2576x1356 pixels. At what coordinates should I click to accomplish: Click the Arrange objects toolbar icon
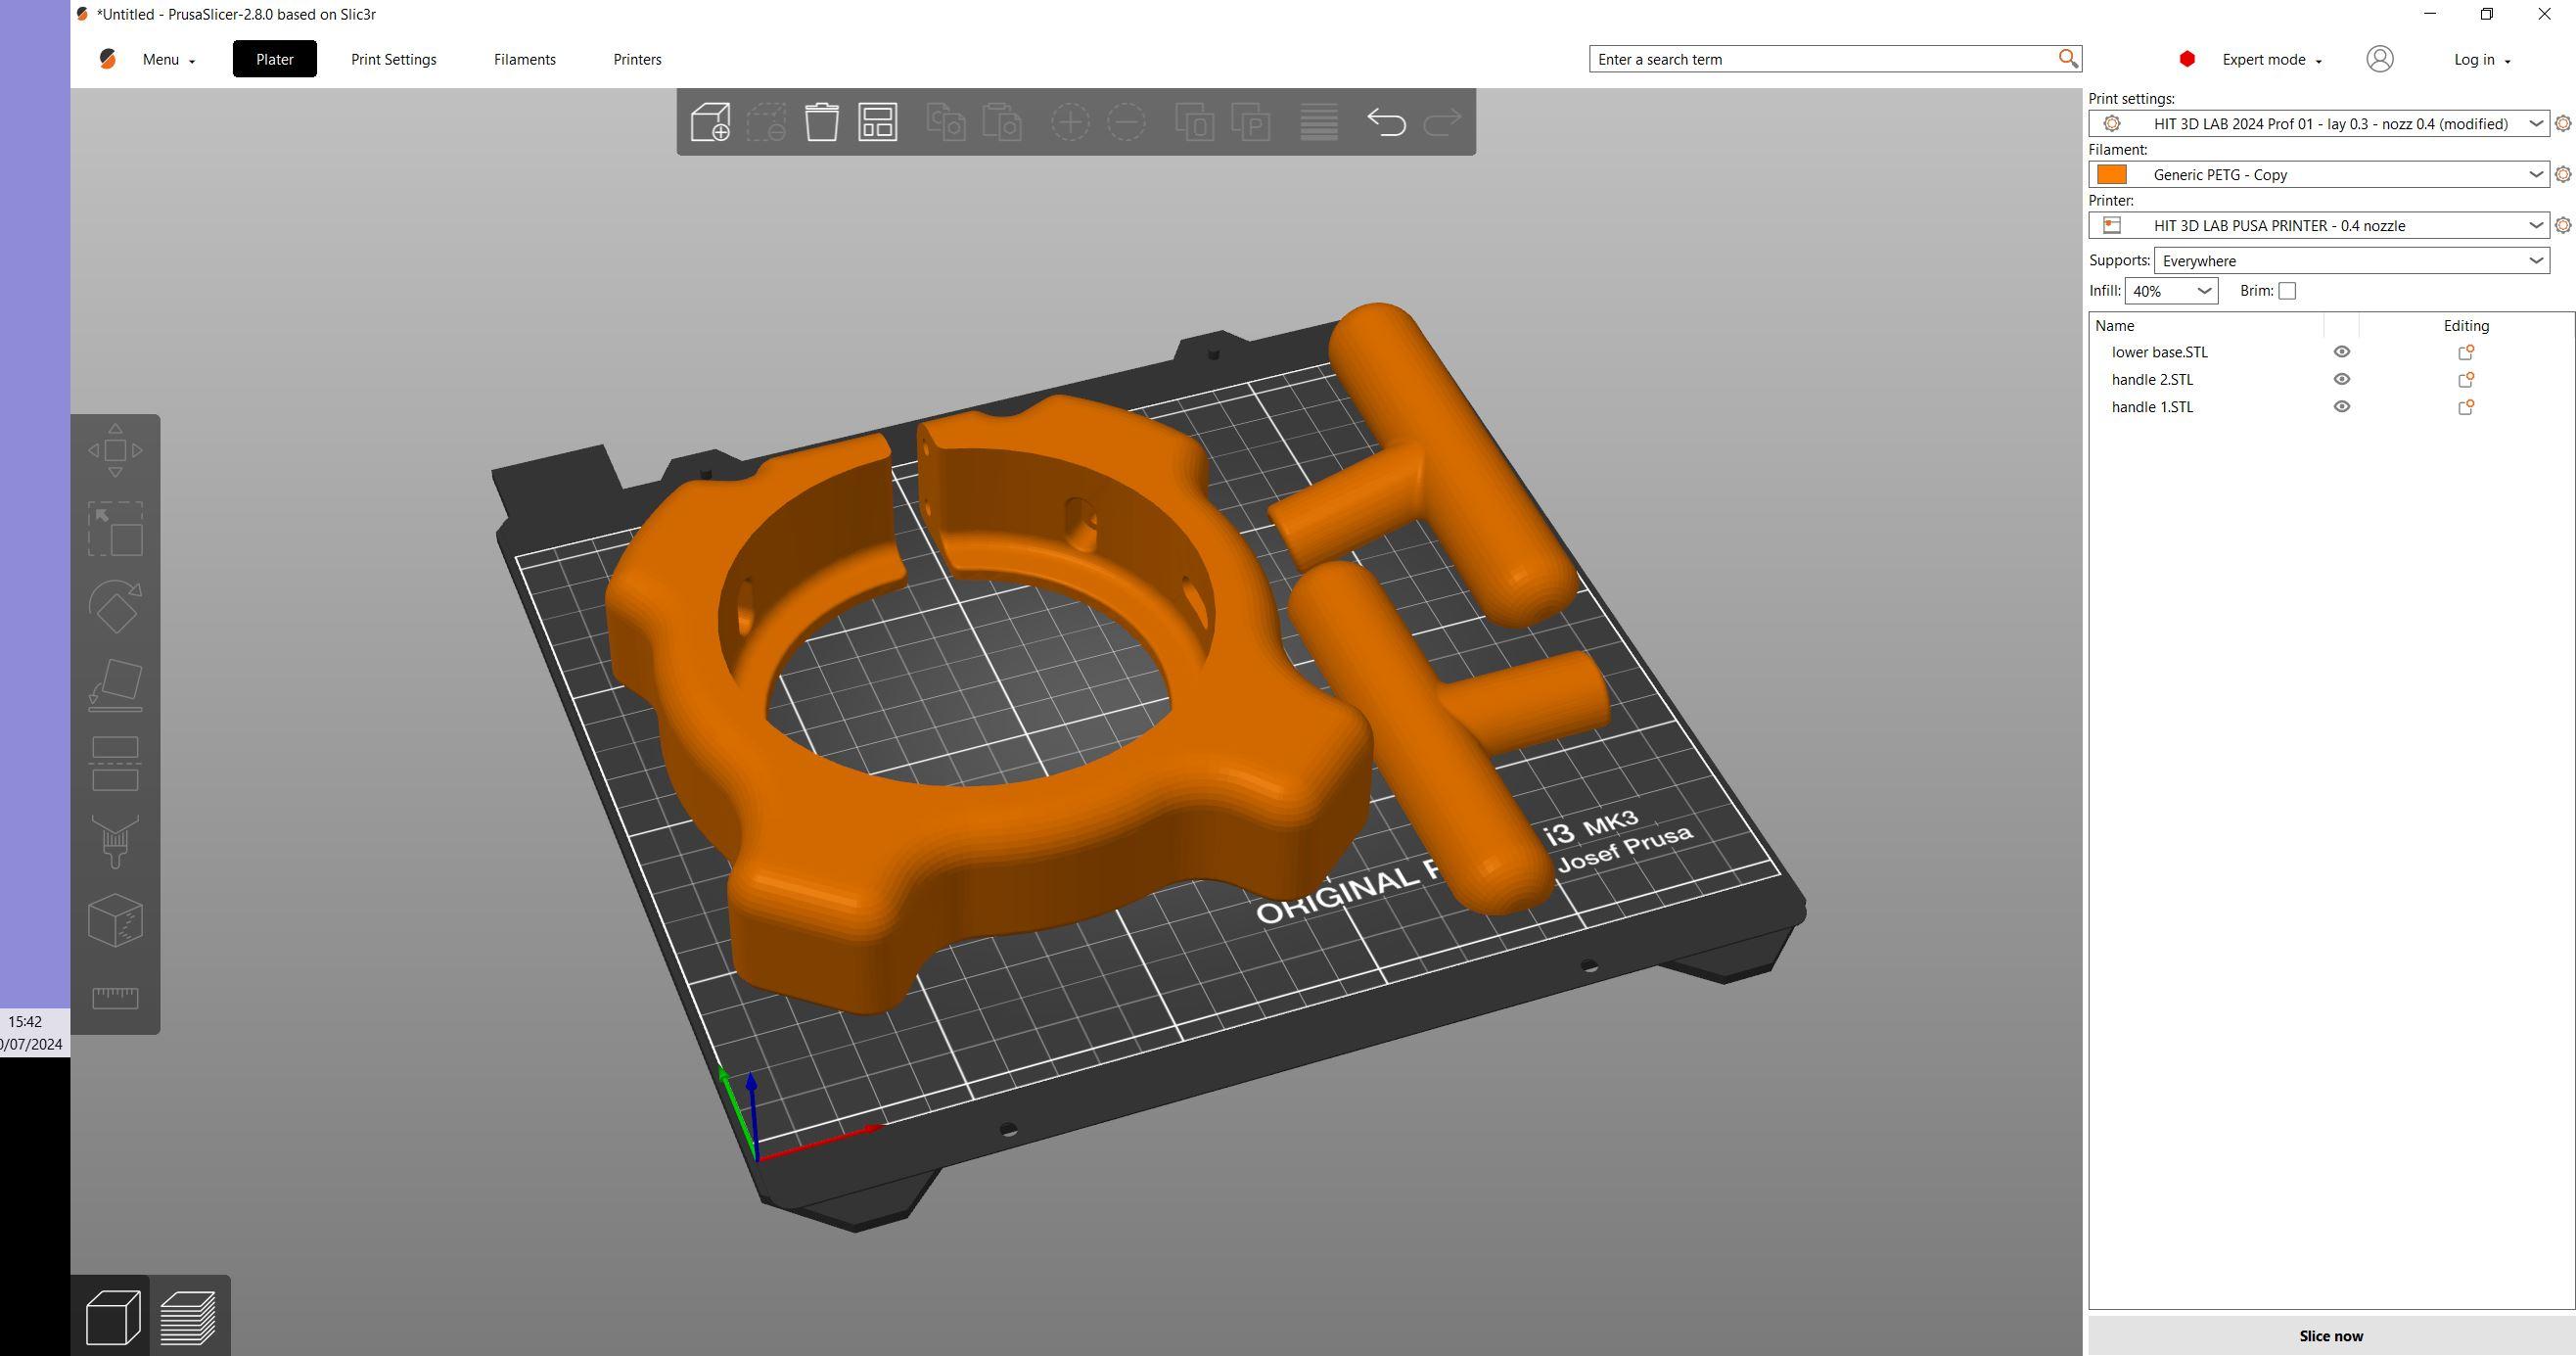[878, 122]
